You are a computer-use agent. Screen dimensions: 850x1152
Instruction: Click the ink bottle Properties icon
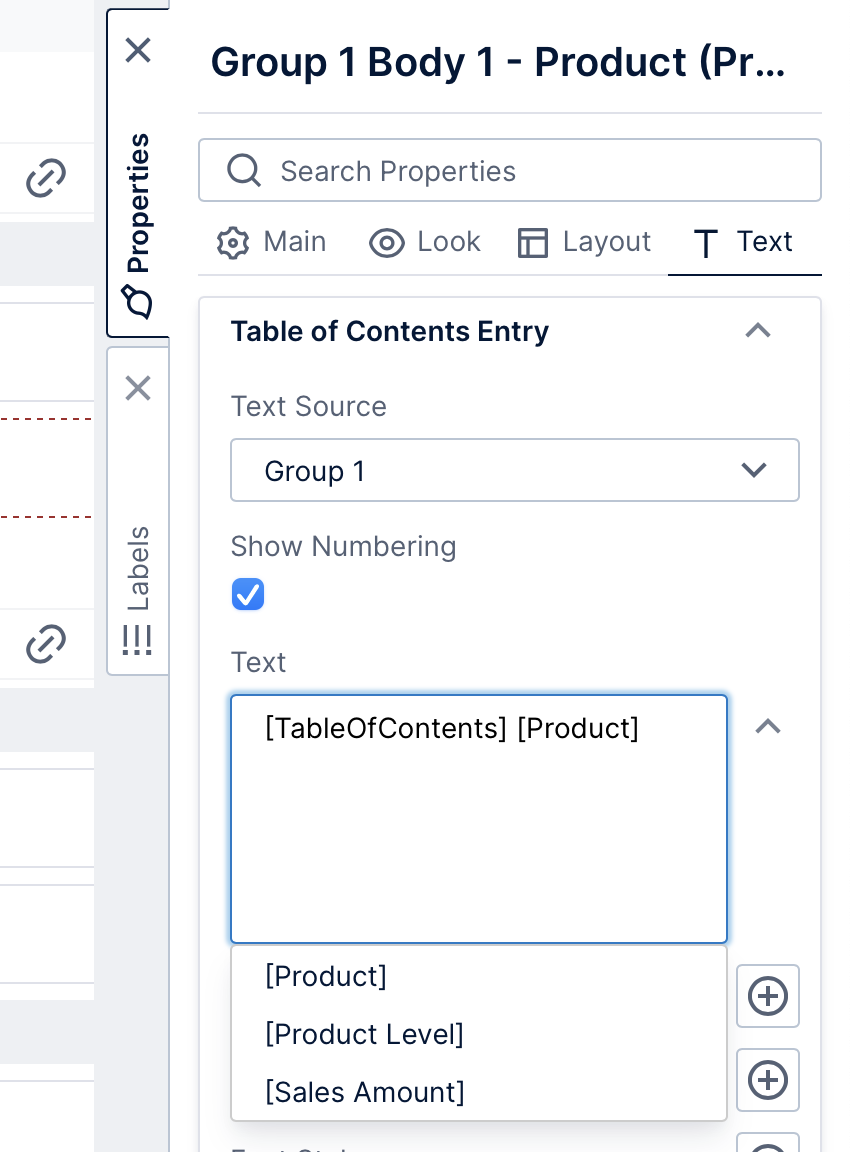coord(138,302)
